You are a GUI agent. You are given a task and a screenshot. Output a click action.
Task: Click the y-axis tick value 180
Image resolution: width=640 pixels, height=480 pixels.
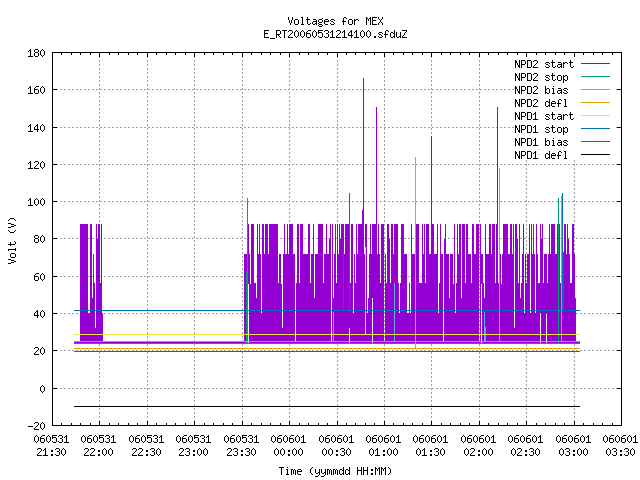(36, 53)
